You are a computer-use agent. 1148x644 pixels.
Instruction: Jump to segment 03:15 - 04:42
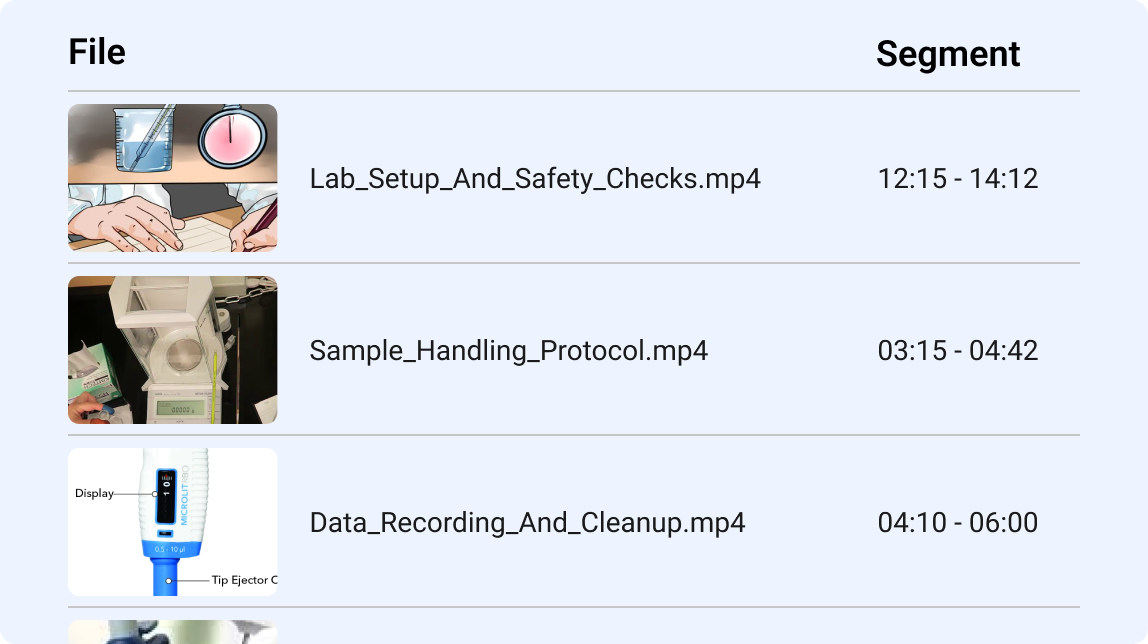[957, 351]
